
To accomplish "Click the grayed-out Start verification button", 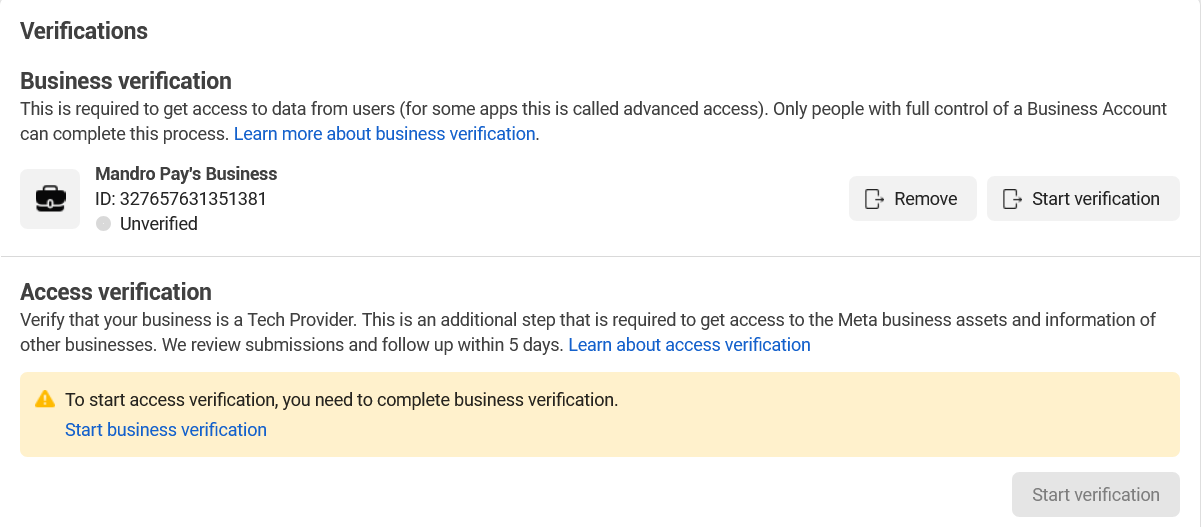I will tap(1096, 495).
